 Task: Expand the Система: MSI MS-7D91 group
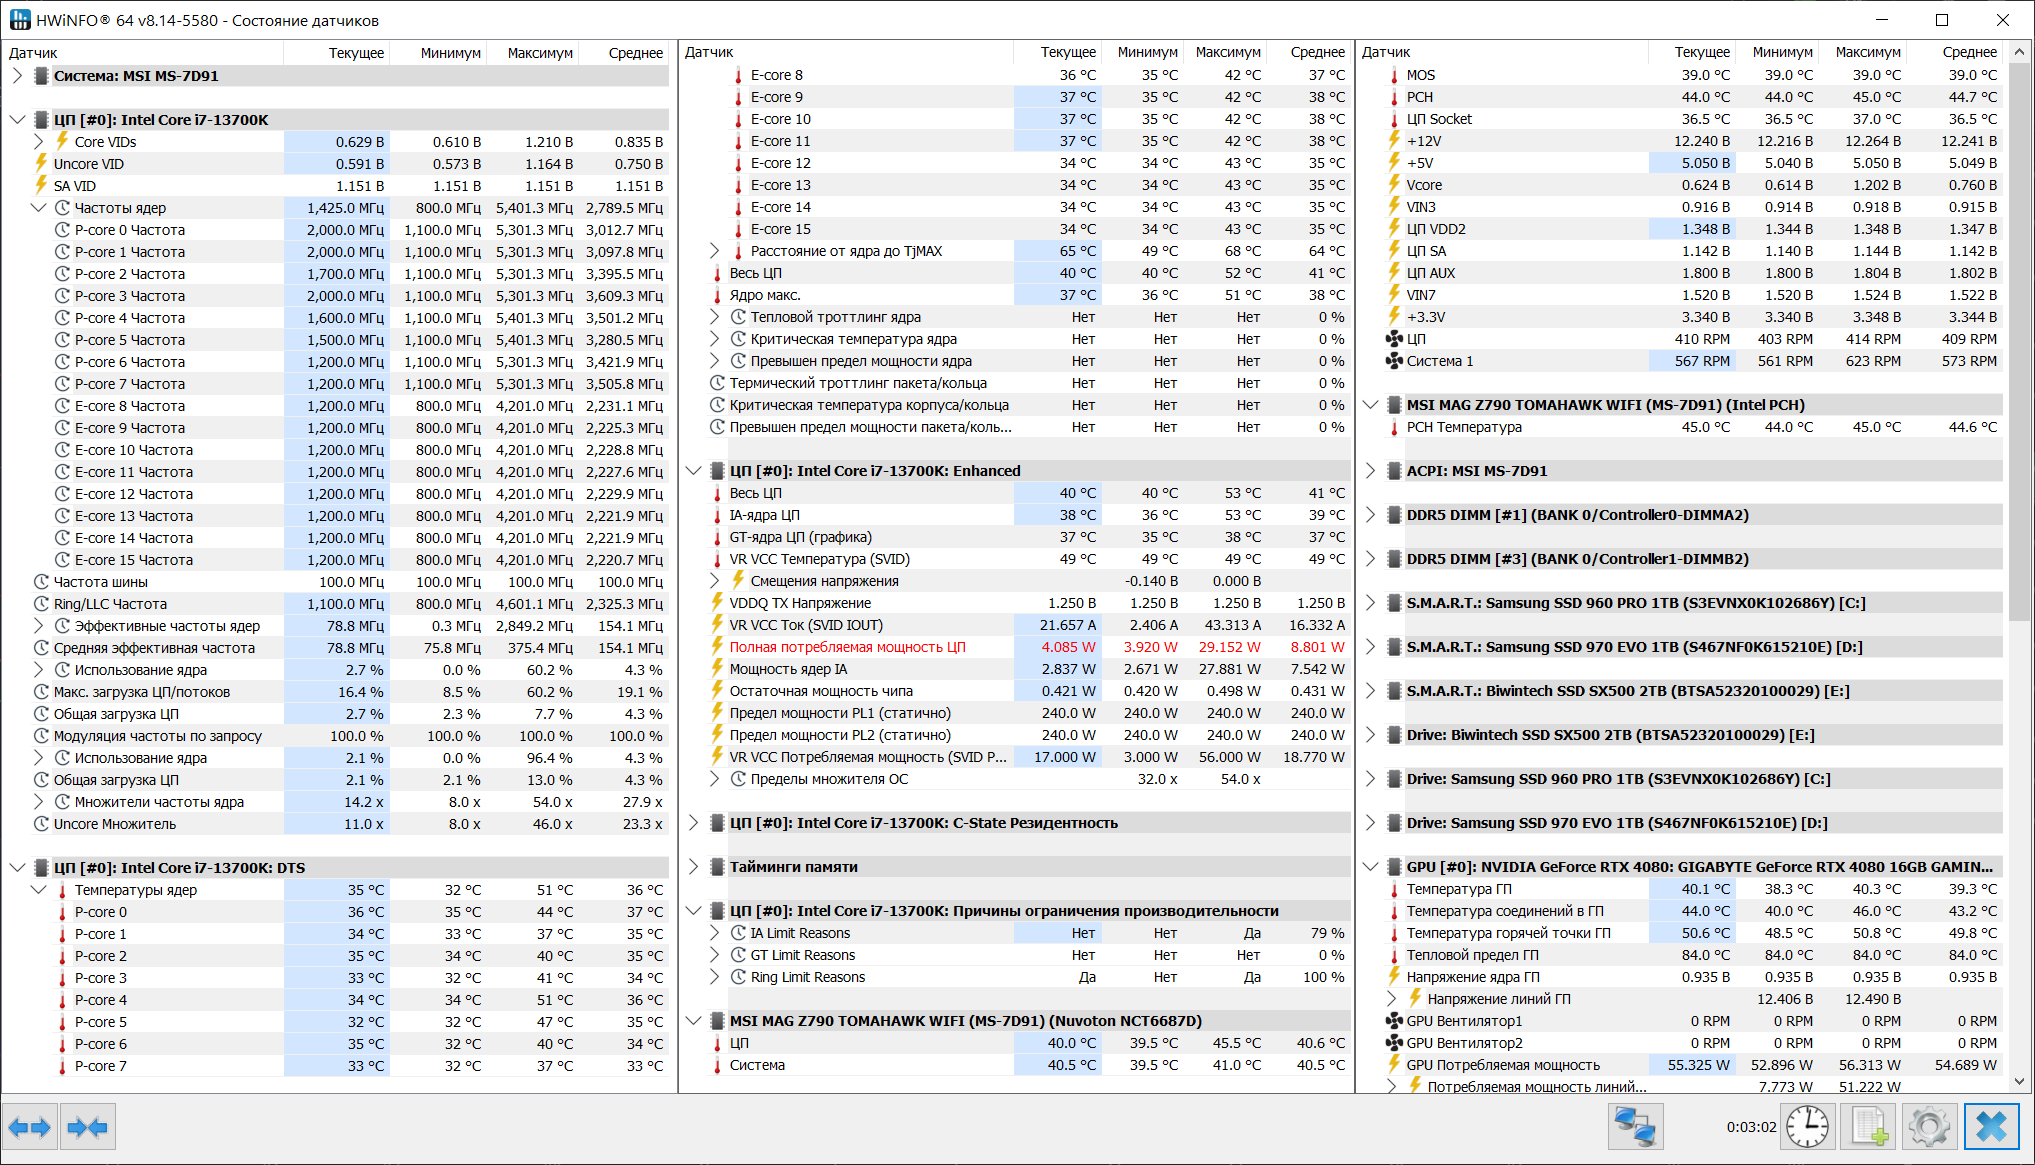click(17, 76)
